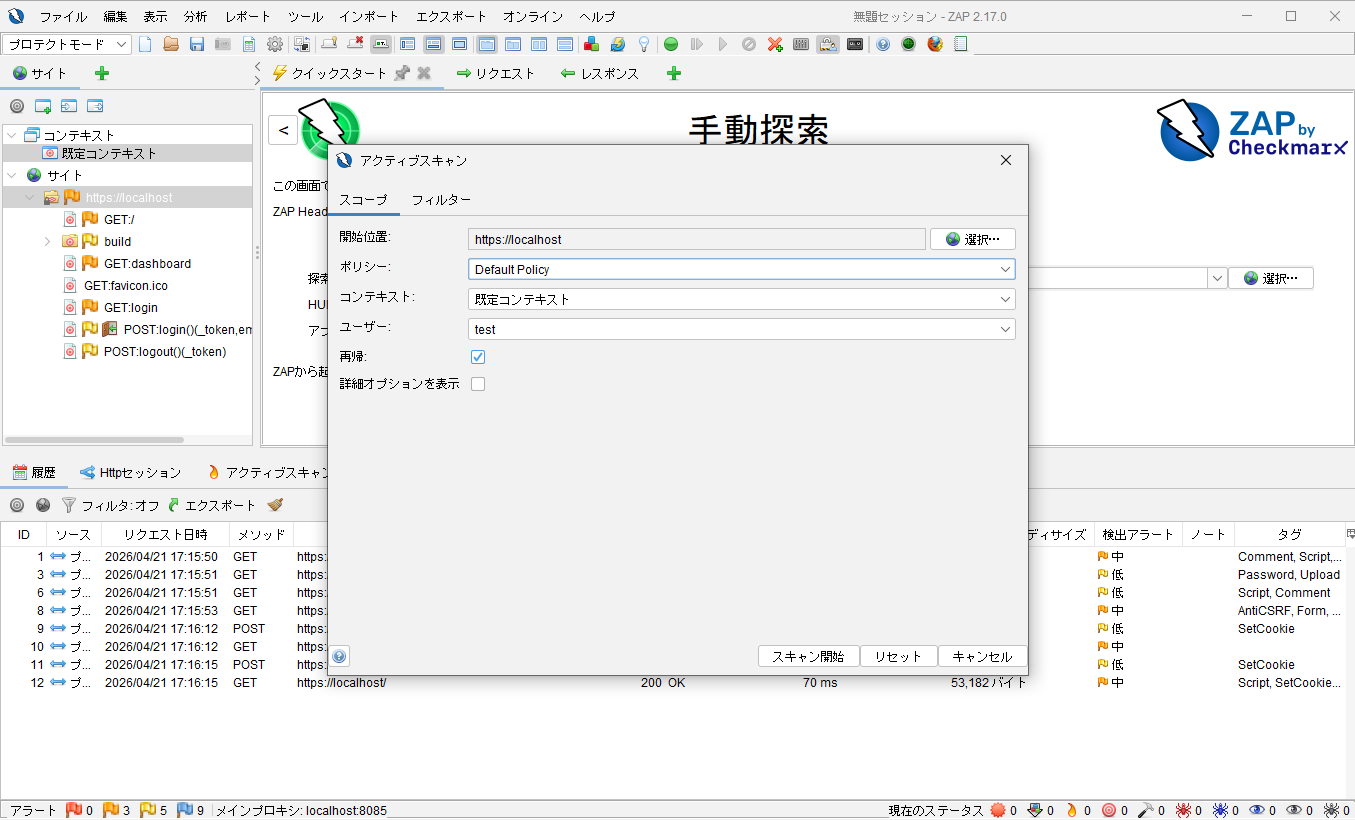Expand the build node in the site tree
This screenshot has width=1355, height=820.
(47, 242)
